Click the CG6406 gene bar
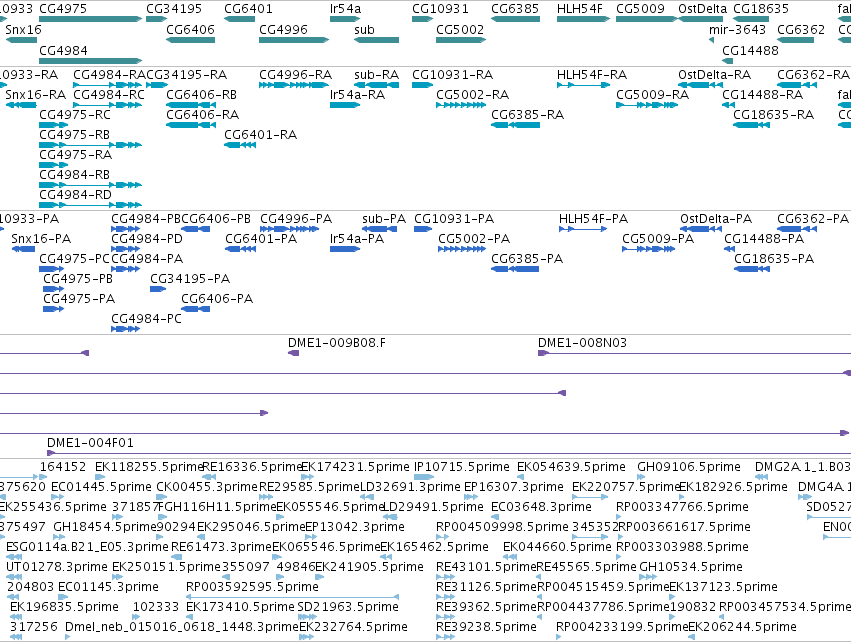851x642 pixels. [190, 40]
